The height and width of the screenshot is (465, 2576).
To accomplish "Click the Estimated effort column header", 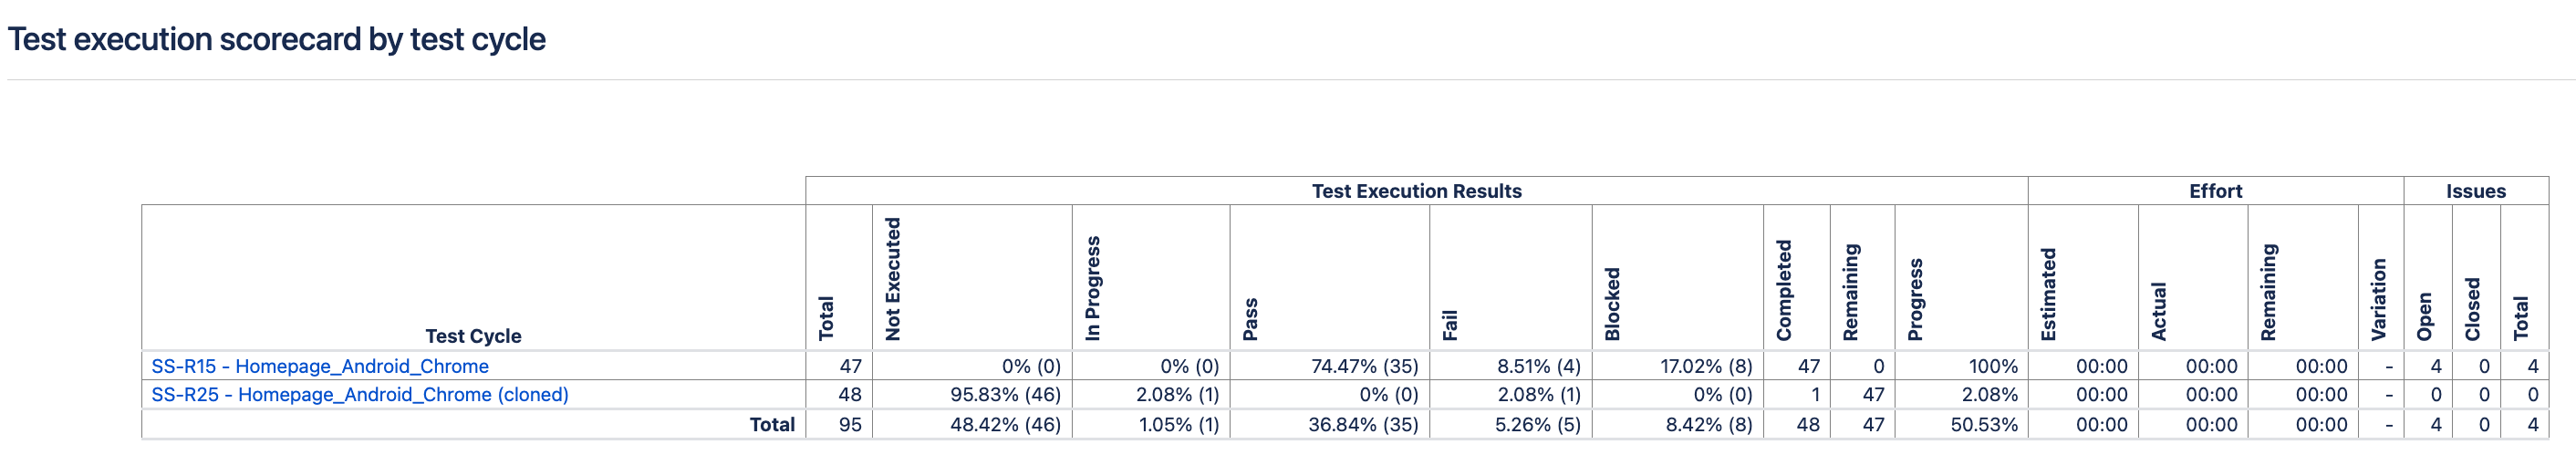I will pyautogui.click(x=2048, y=294).
